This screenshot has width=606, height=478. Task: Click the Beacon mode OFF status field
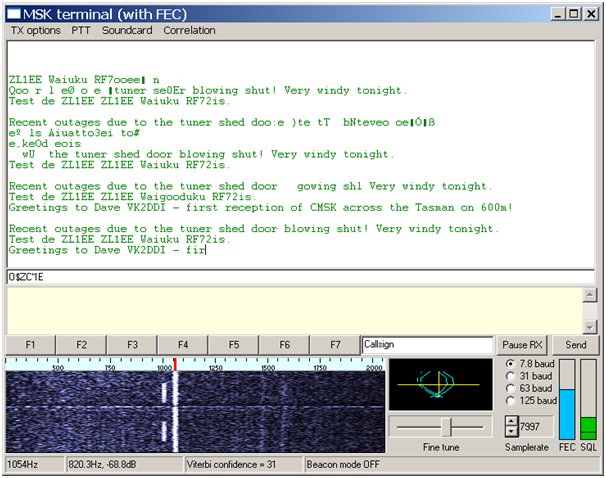(x=452, y=464)
